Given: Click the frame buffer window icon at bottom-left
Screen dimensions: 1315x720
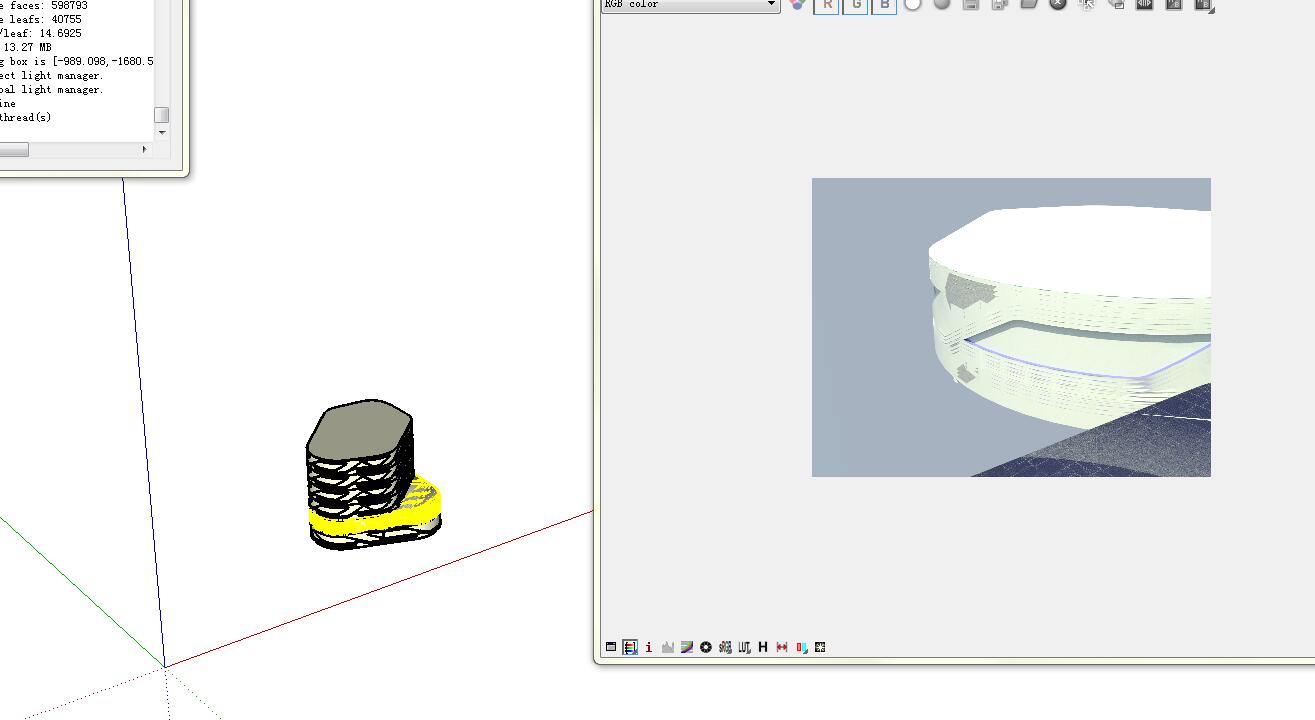Looking at the screenshot, I should coord(611,647).
